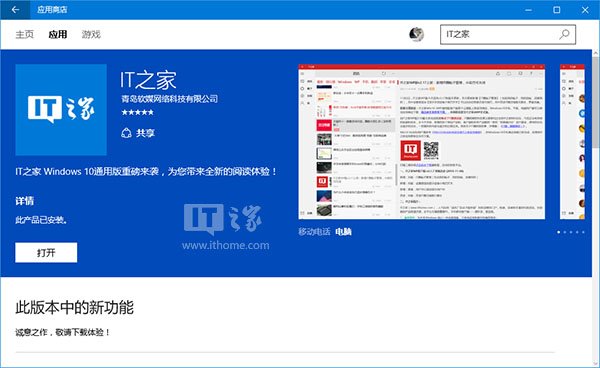Open publisher 青岛软媒网络科技有限公司 link

(170, 99)
